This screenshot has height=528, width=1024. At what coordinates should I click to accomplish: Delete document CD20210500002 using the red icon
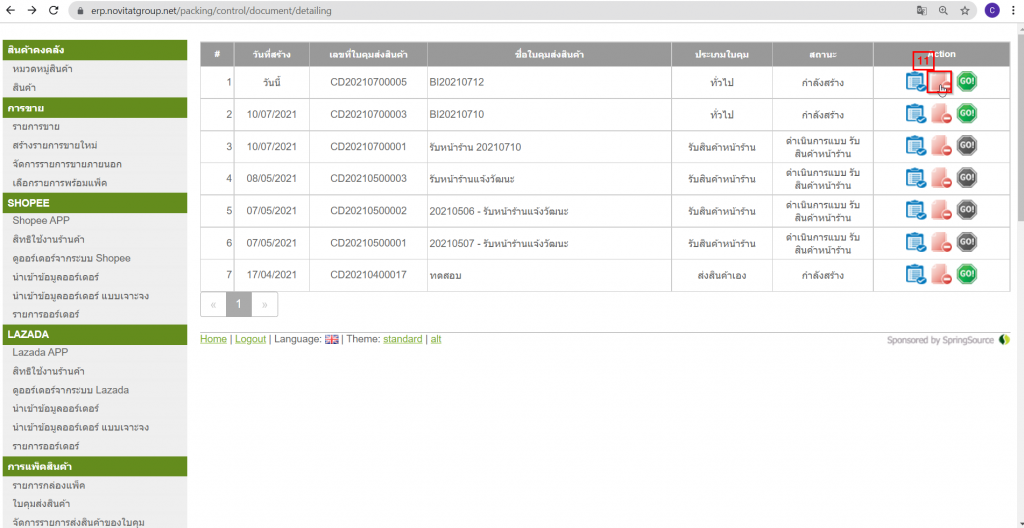[x=941, y=211]
